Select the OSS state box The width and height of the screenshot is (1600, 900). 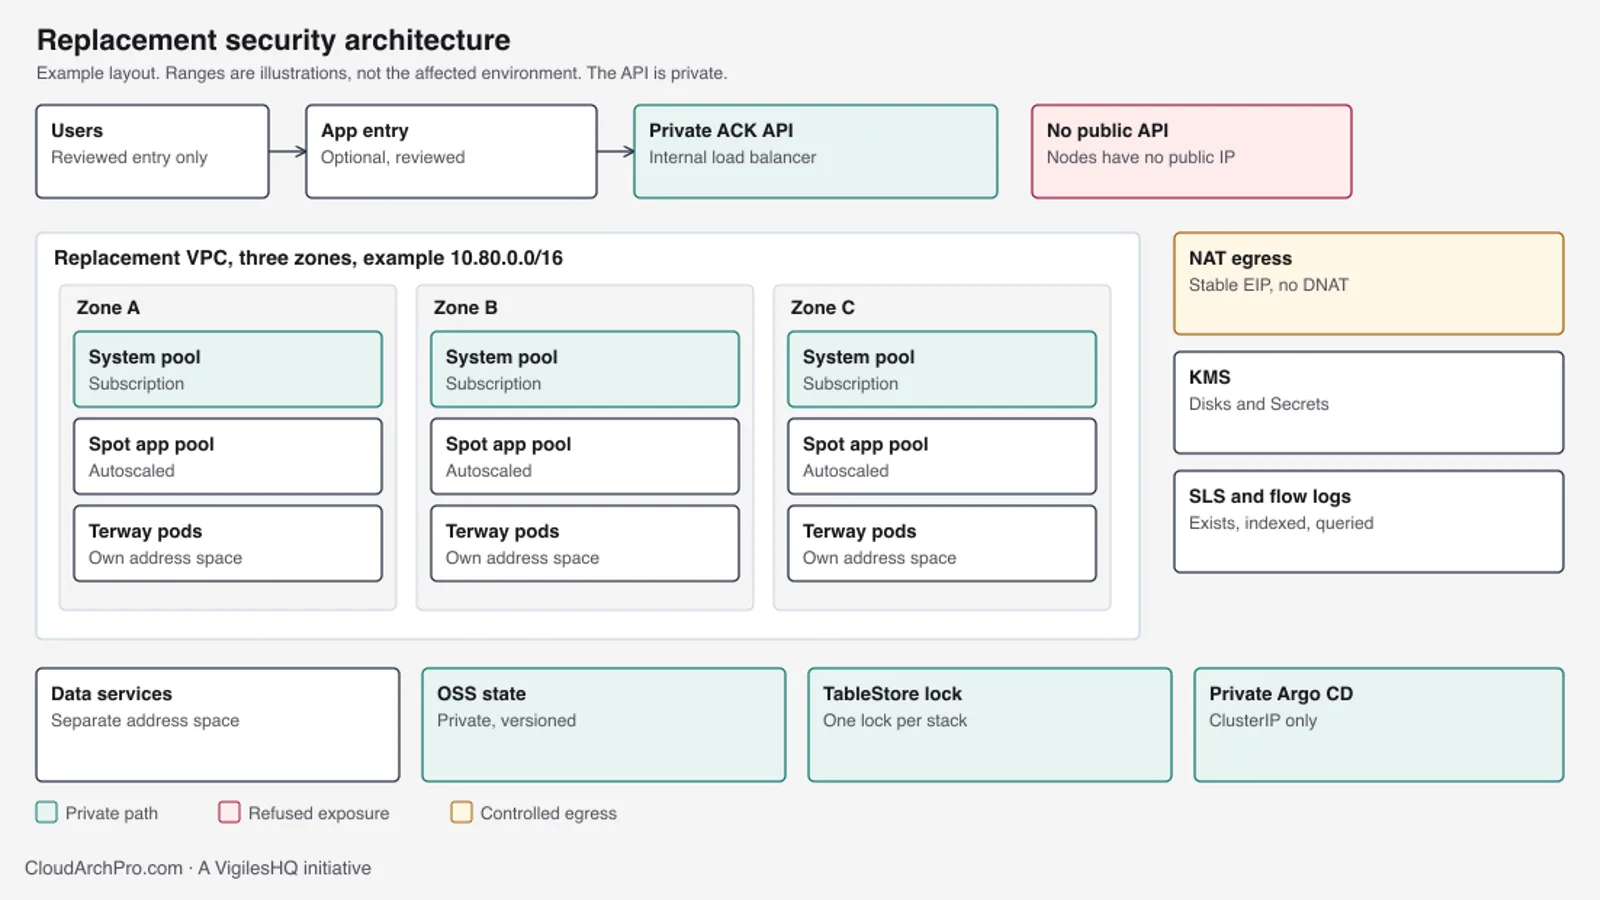tap(604, 725)
